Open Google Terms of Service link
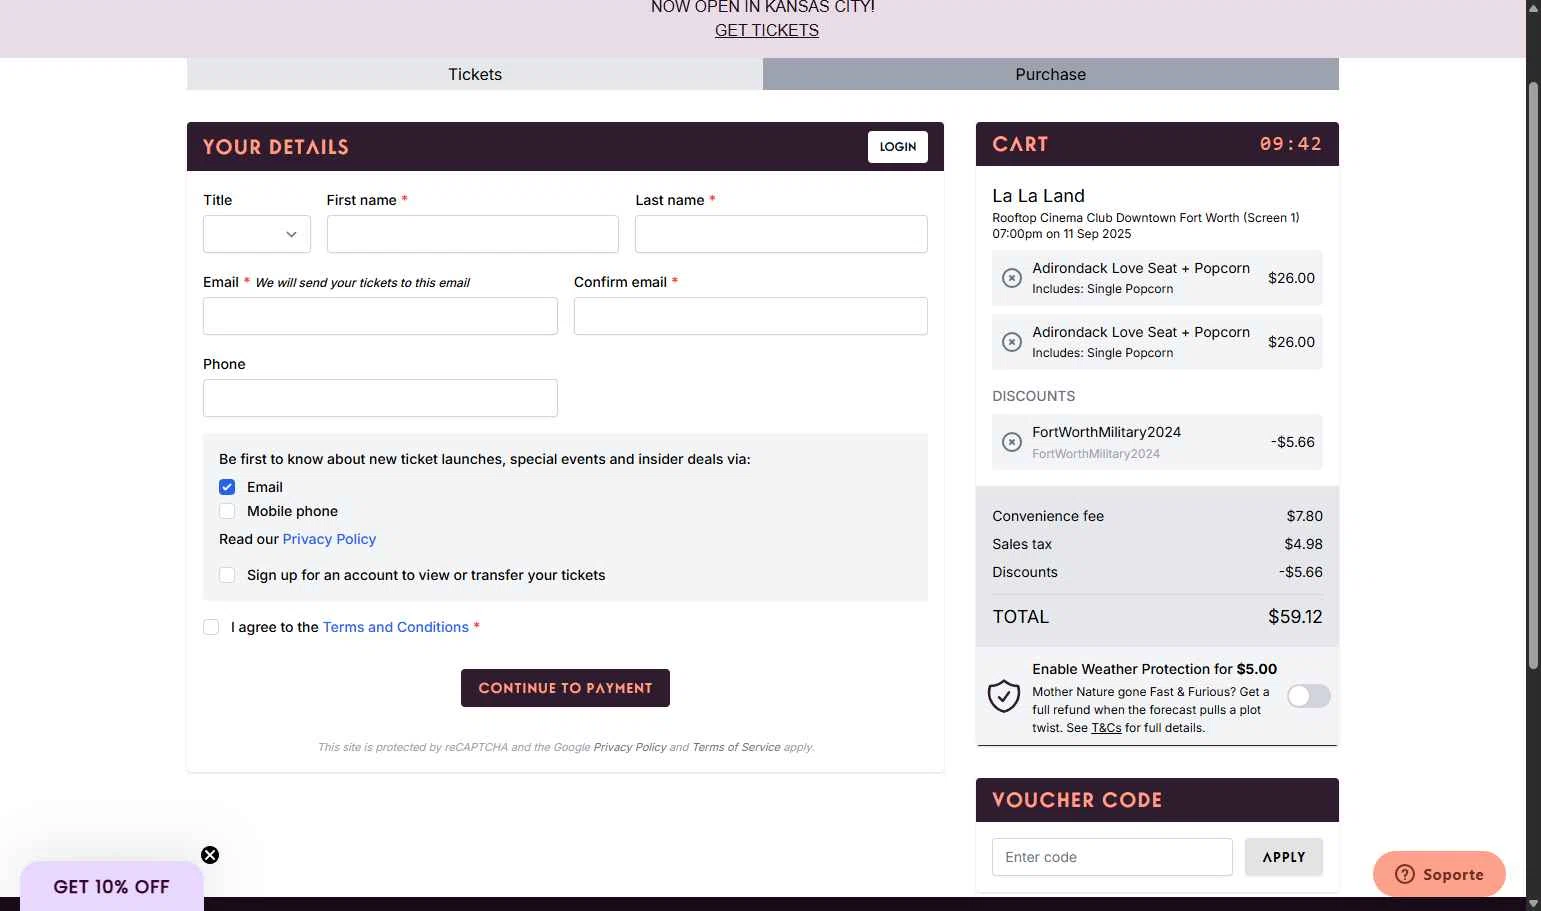Screen dimensions: 1541x911 click(x=736, y=747)
